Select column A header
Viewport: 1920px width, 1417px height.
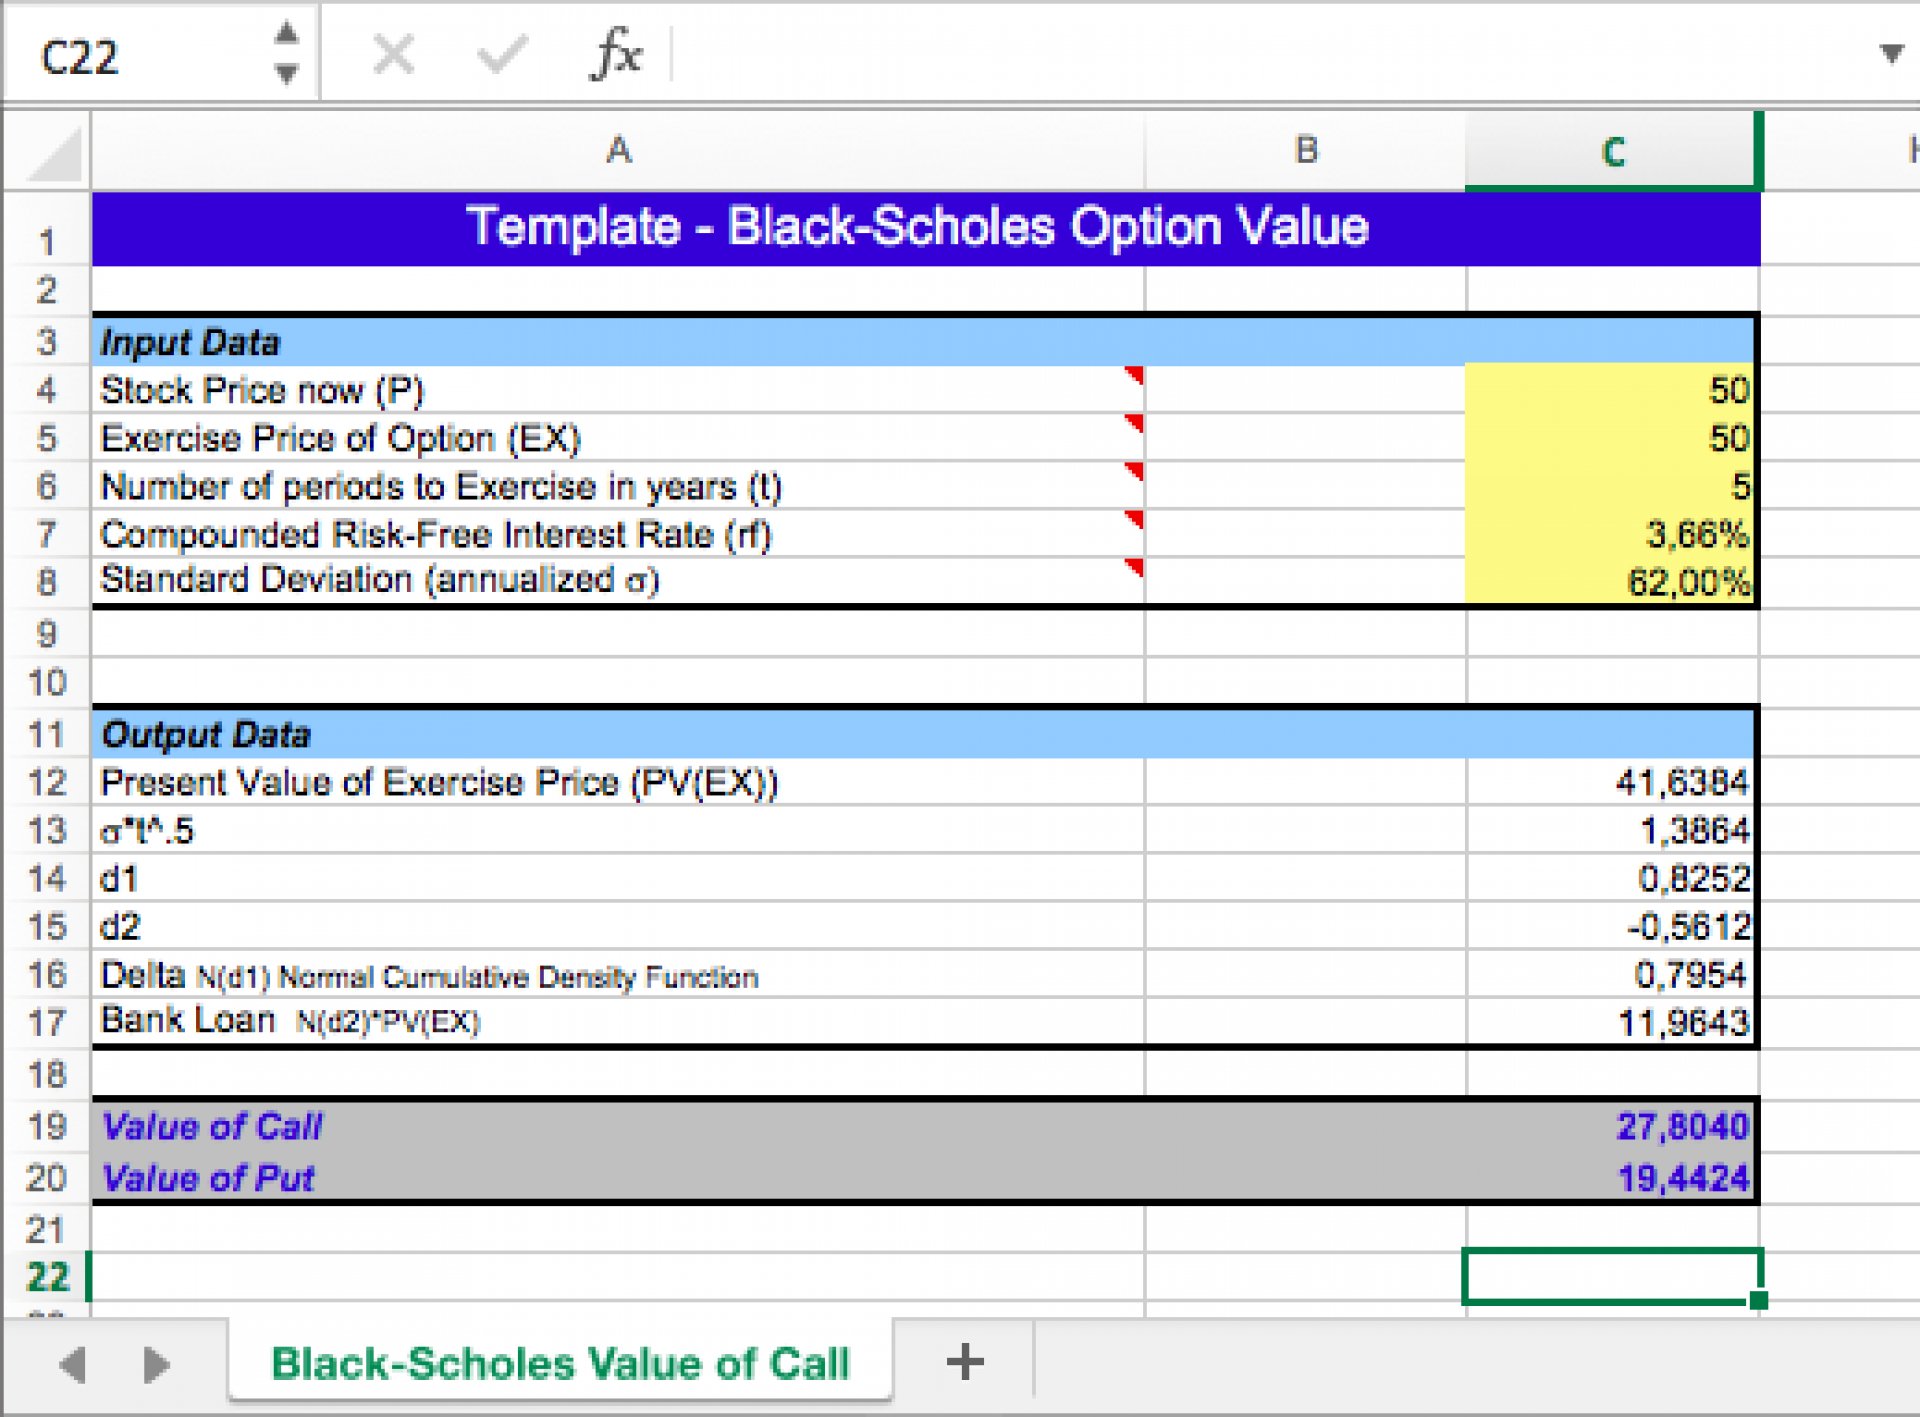point(618,151)
